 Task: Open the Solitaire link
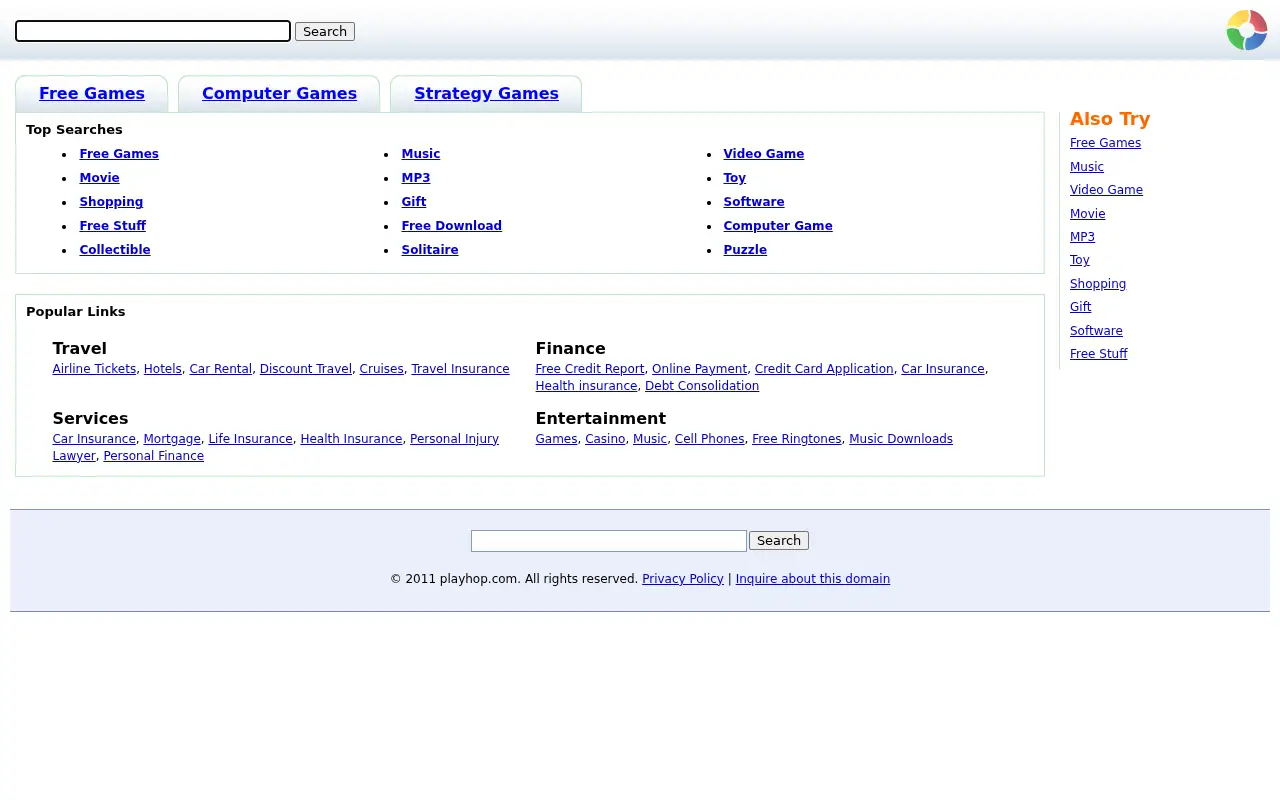point(430,250)
